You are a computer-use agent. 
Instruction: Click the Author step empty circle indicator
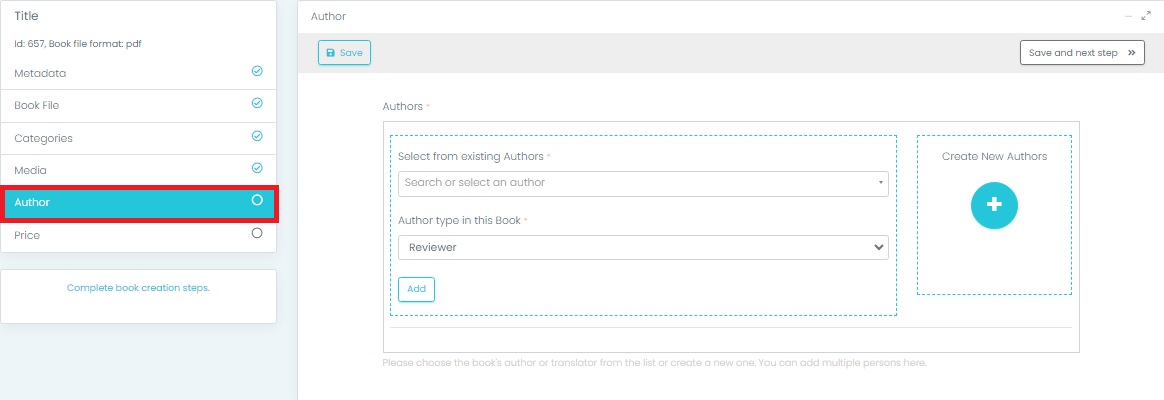pos(257,201)
